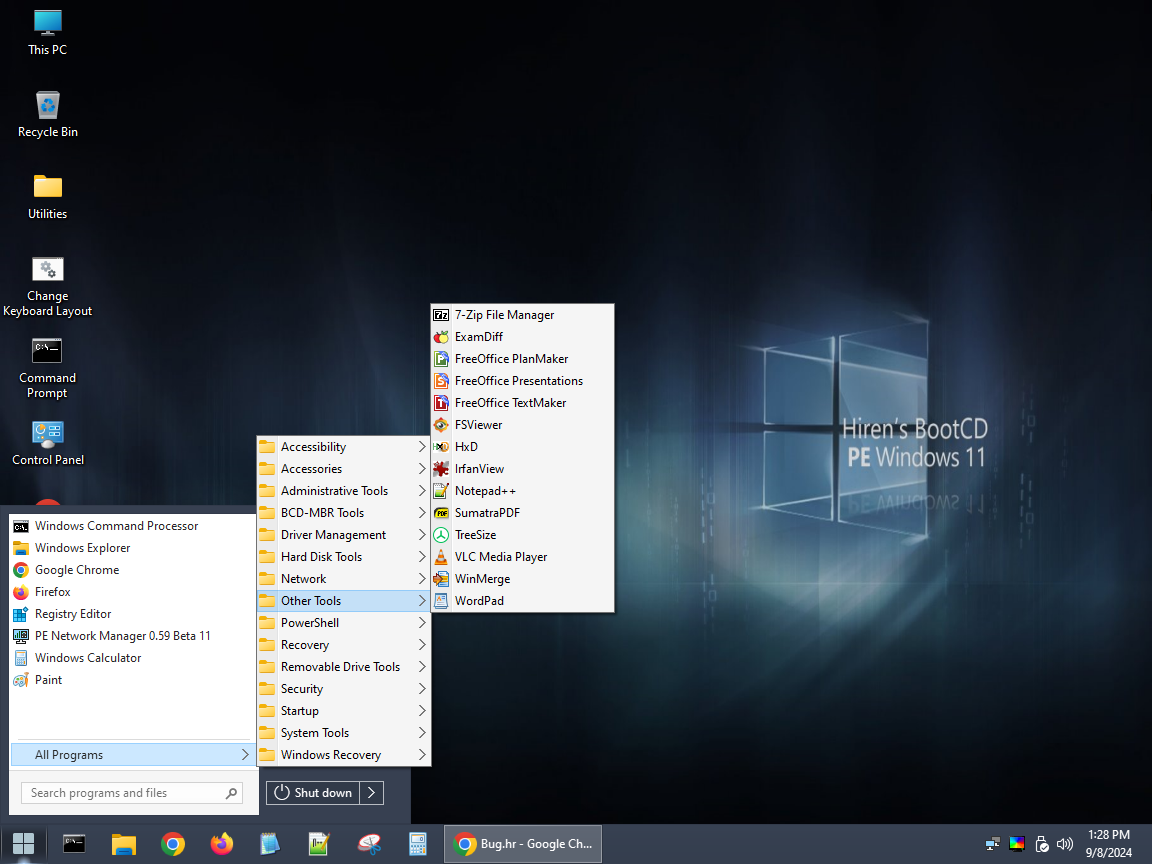
Task: Open the arrow next to Shut down
Action: (371, 793)
